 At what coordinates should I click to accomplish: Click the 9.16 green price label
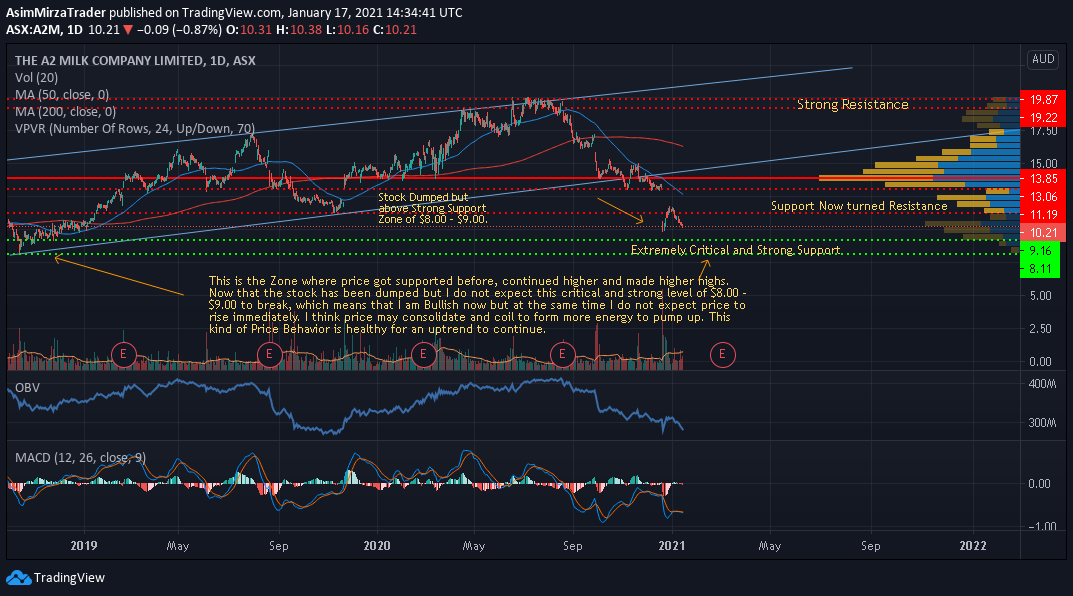tap(1039, 250)
